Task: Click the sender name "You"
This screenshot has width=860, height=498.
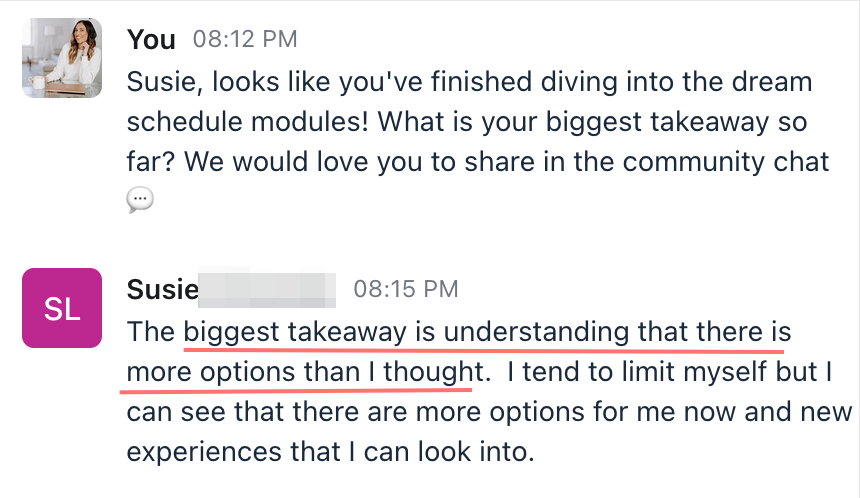Action: coord(151,40)
